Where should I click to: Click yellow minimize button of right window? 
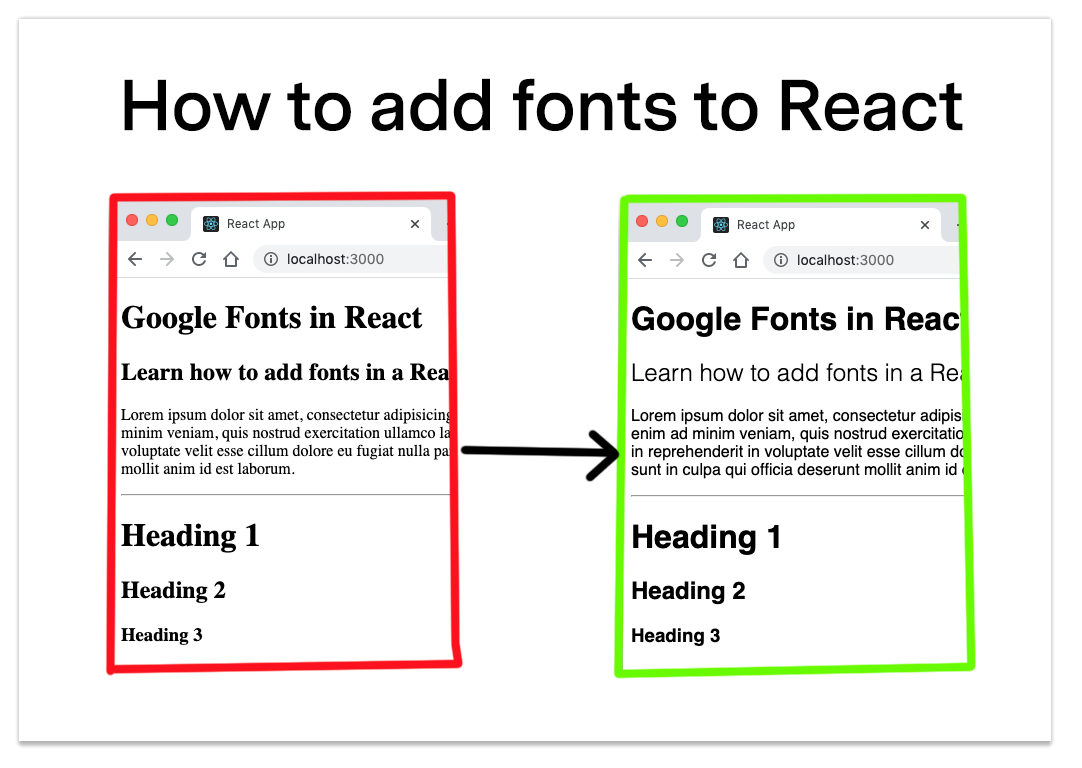(x=662, y=221)
